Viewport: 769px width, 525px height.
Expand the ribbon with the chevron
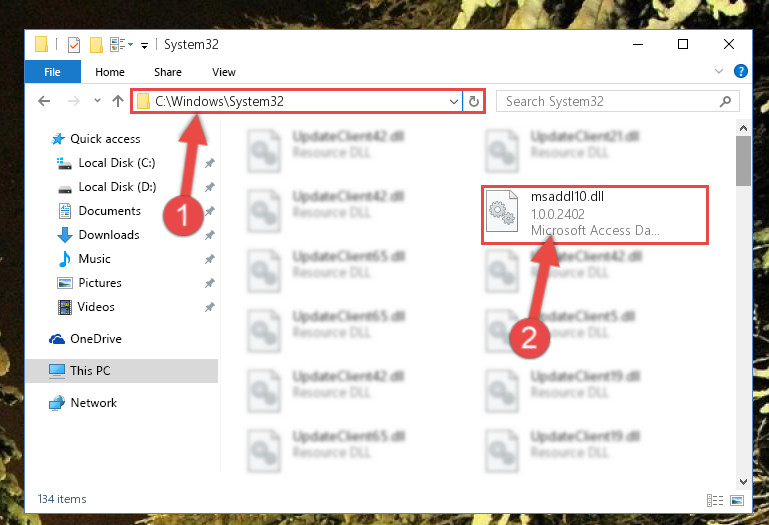point(719,71)
